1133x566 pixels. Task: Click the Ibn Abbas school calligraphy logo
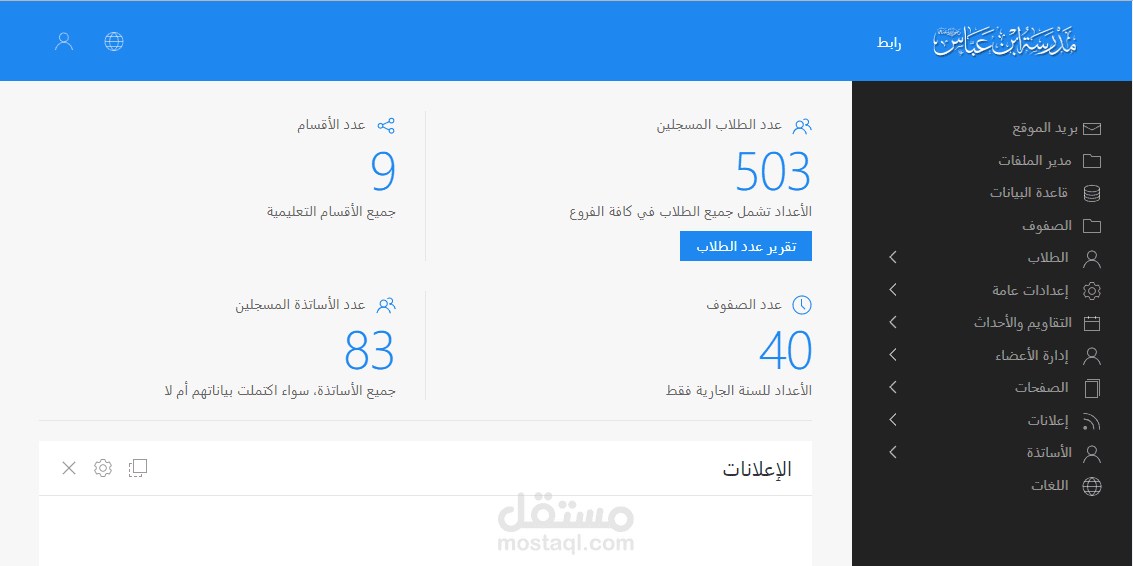coord(1005,42)
